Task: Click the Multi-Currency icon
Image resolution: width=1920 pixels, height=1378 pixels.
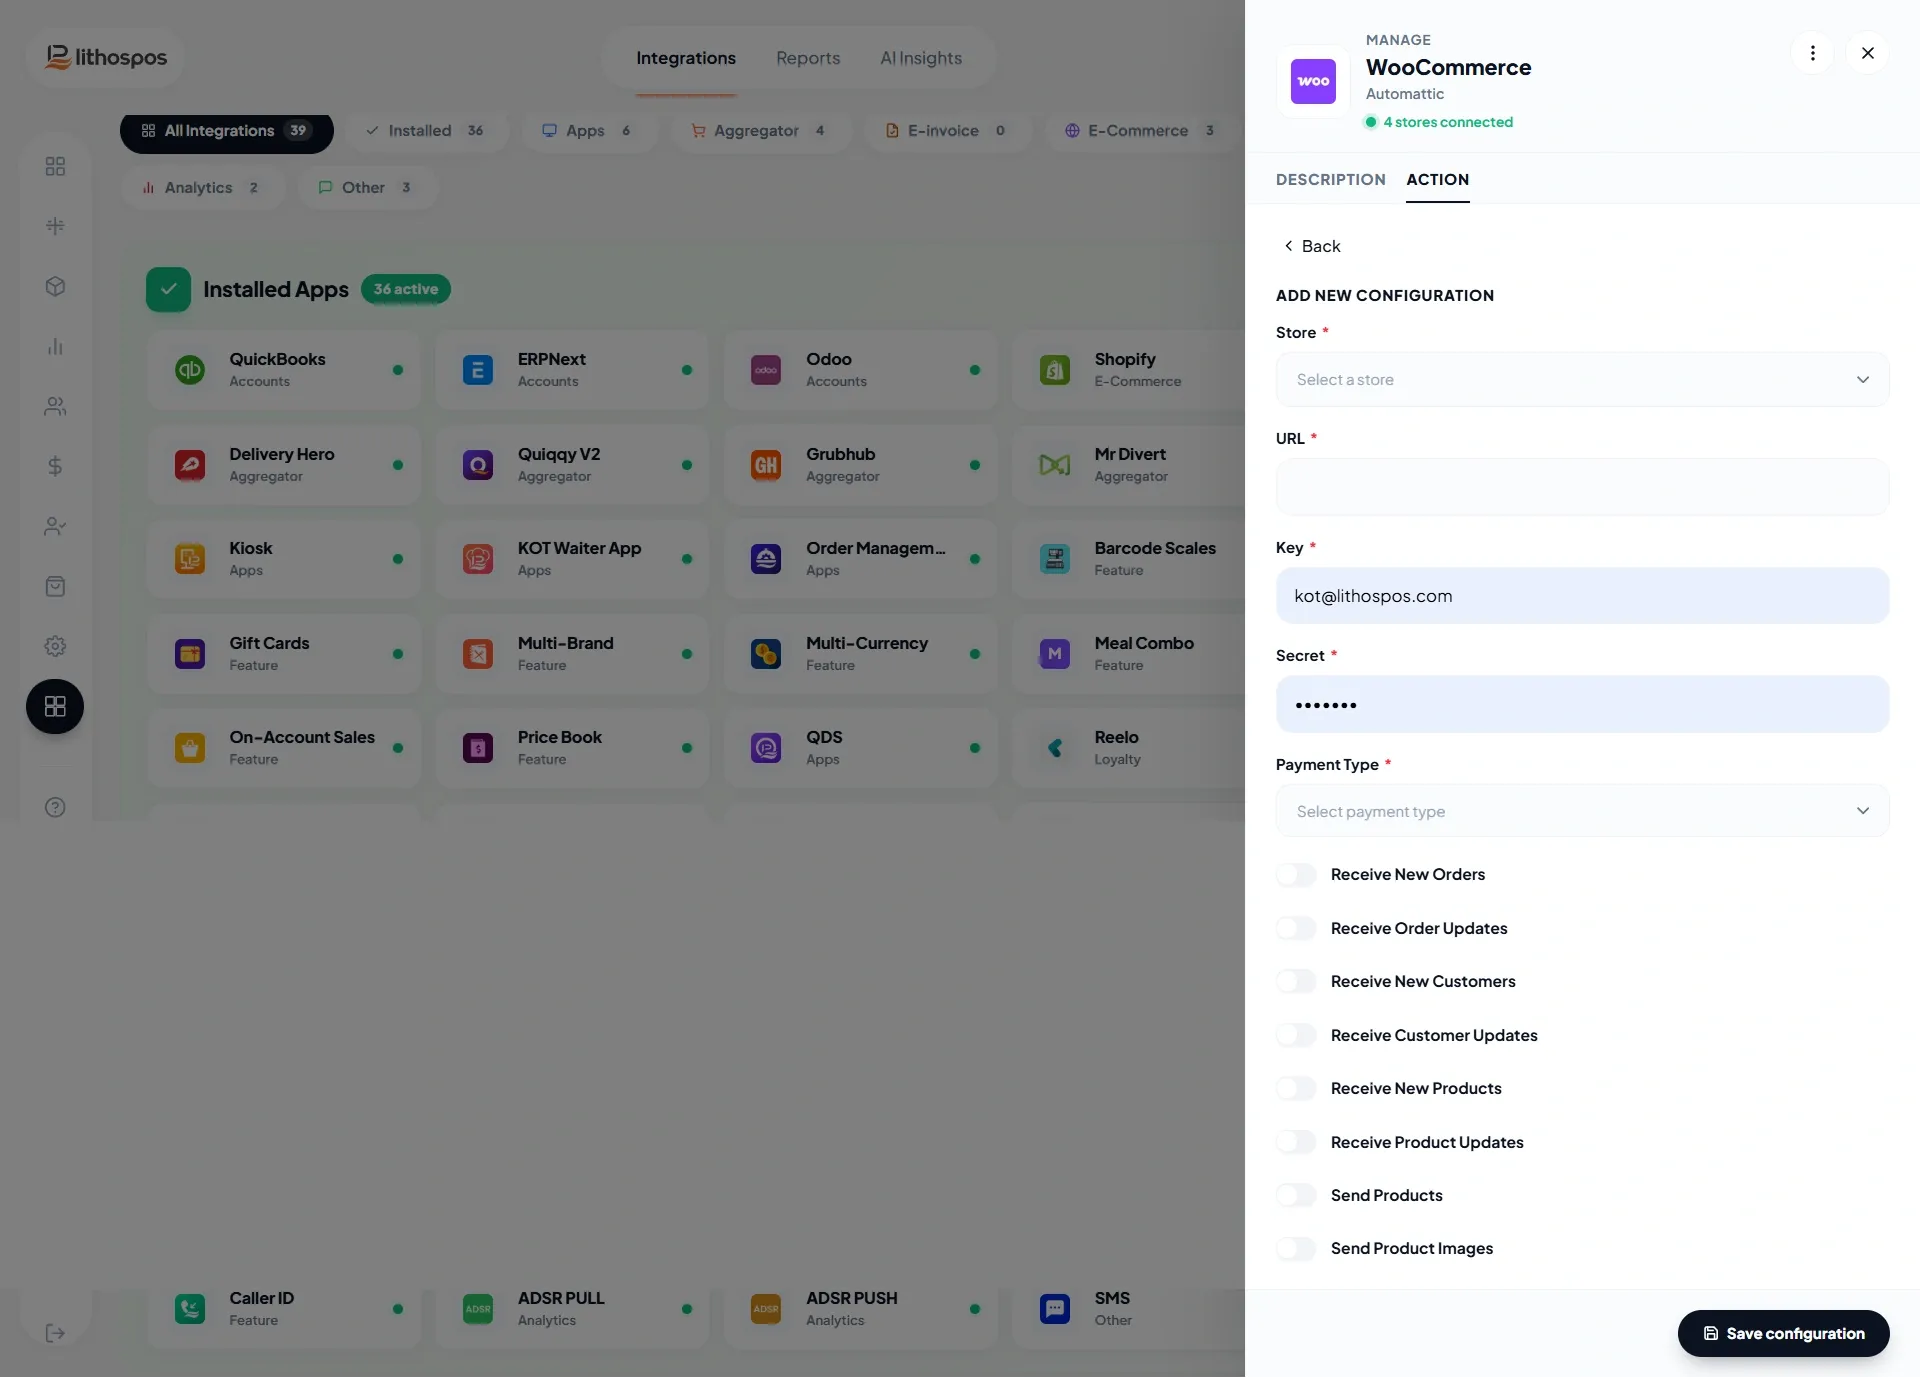Action: coord(766,654)
